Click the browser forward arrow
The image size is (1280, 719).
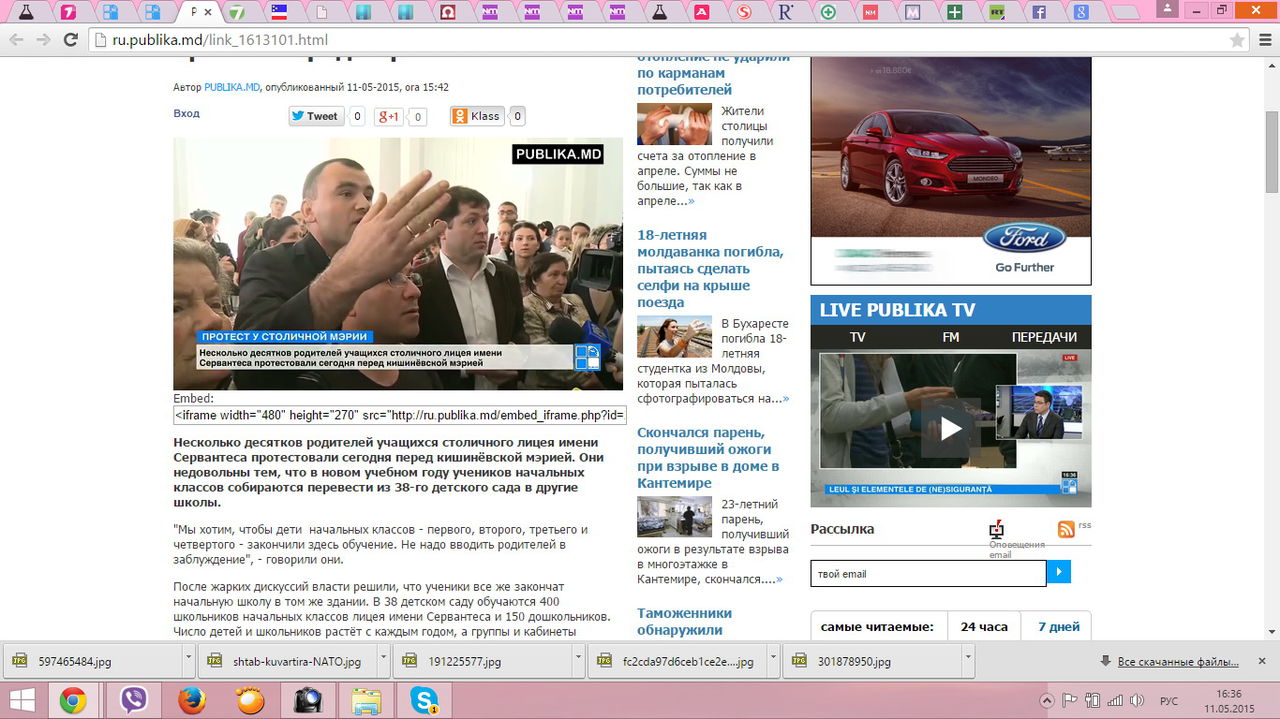point(43,40)
